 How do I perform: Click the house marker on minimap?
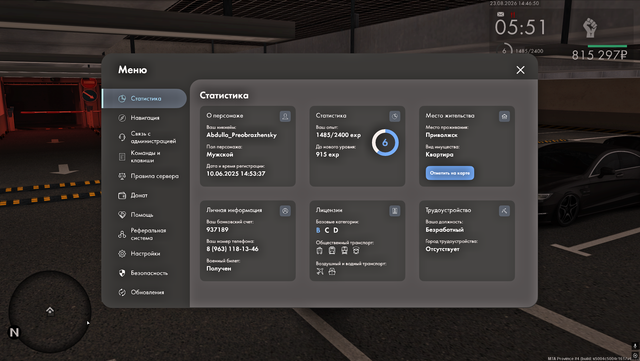point(50,310)
